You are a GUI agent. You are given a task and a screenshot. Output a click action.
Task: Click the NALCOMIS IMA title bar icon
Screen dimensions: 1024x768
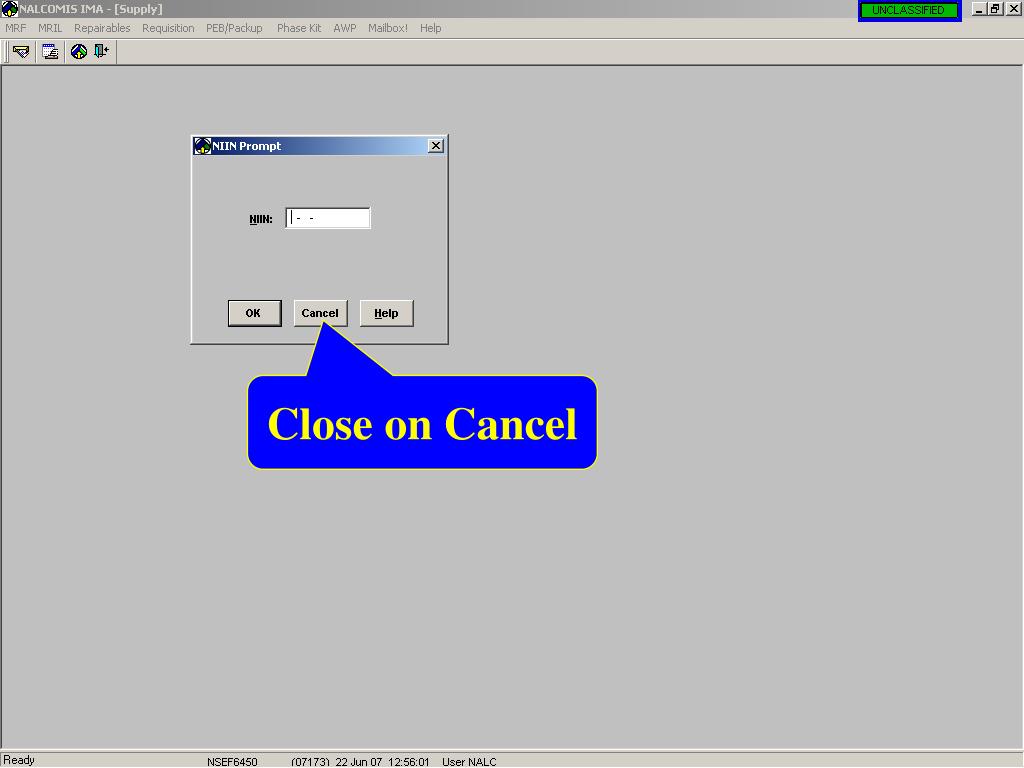coord(9,9)
